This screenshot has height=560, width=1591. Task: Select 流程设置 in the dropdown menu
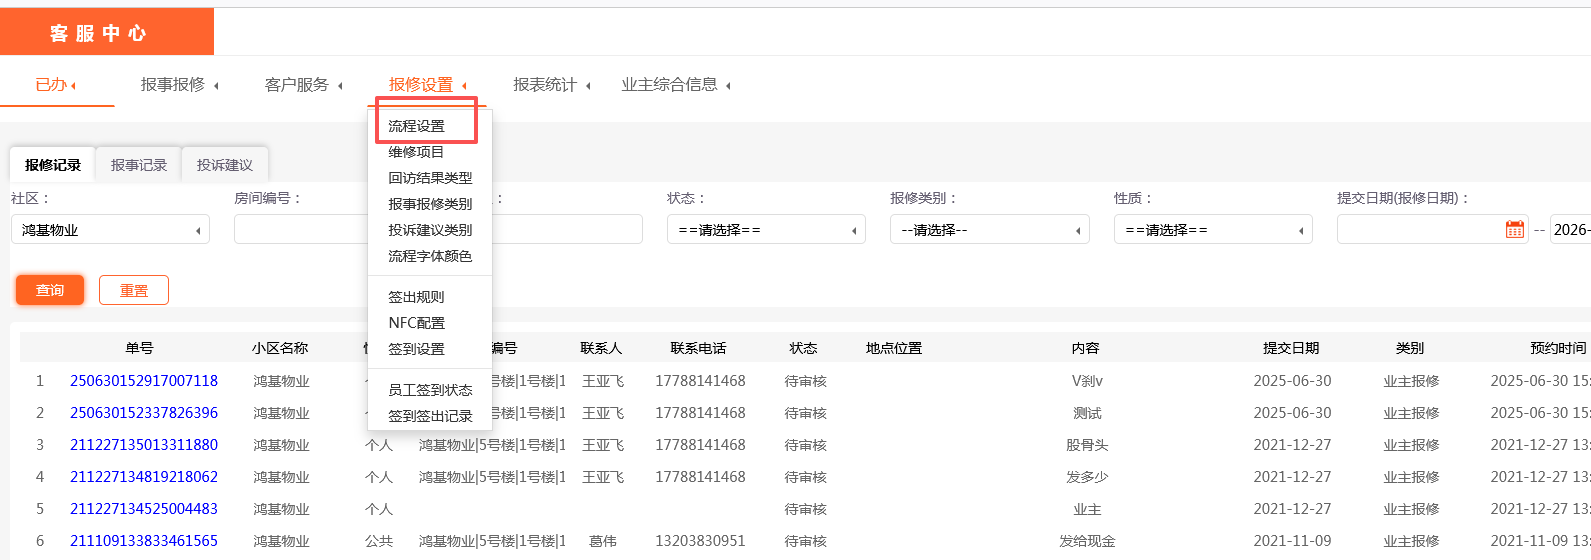tap(417, 126)
